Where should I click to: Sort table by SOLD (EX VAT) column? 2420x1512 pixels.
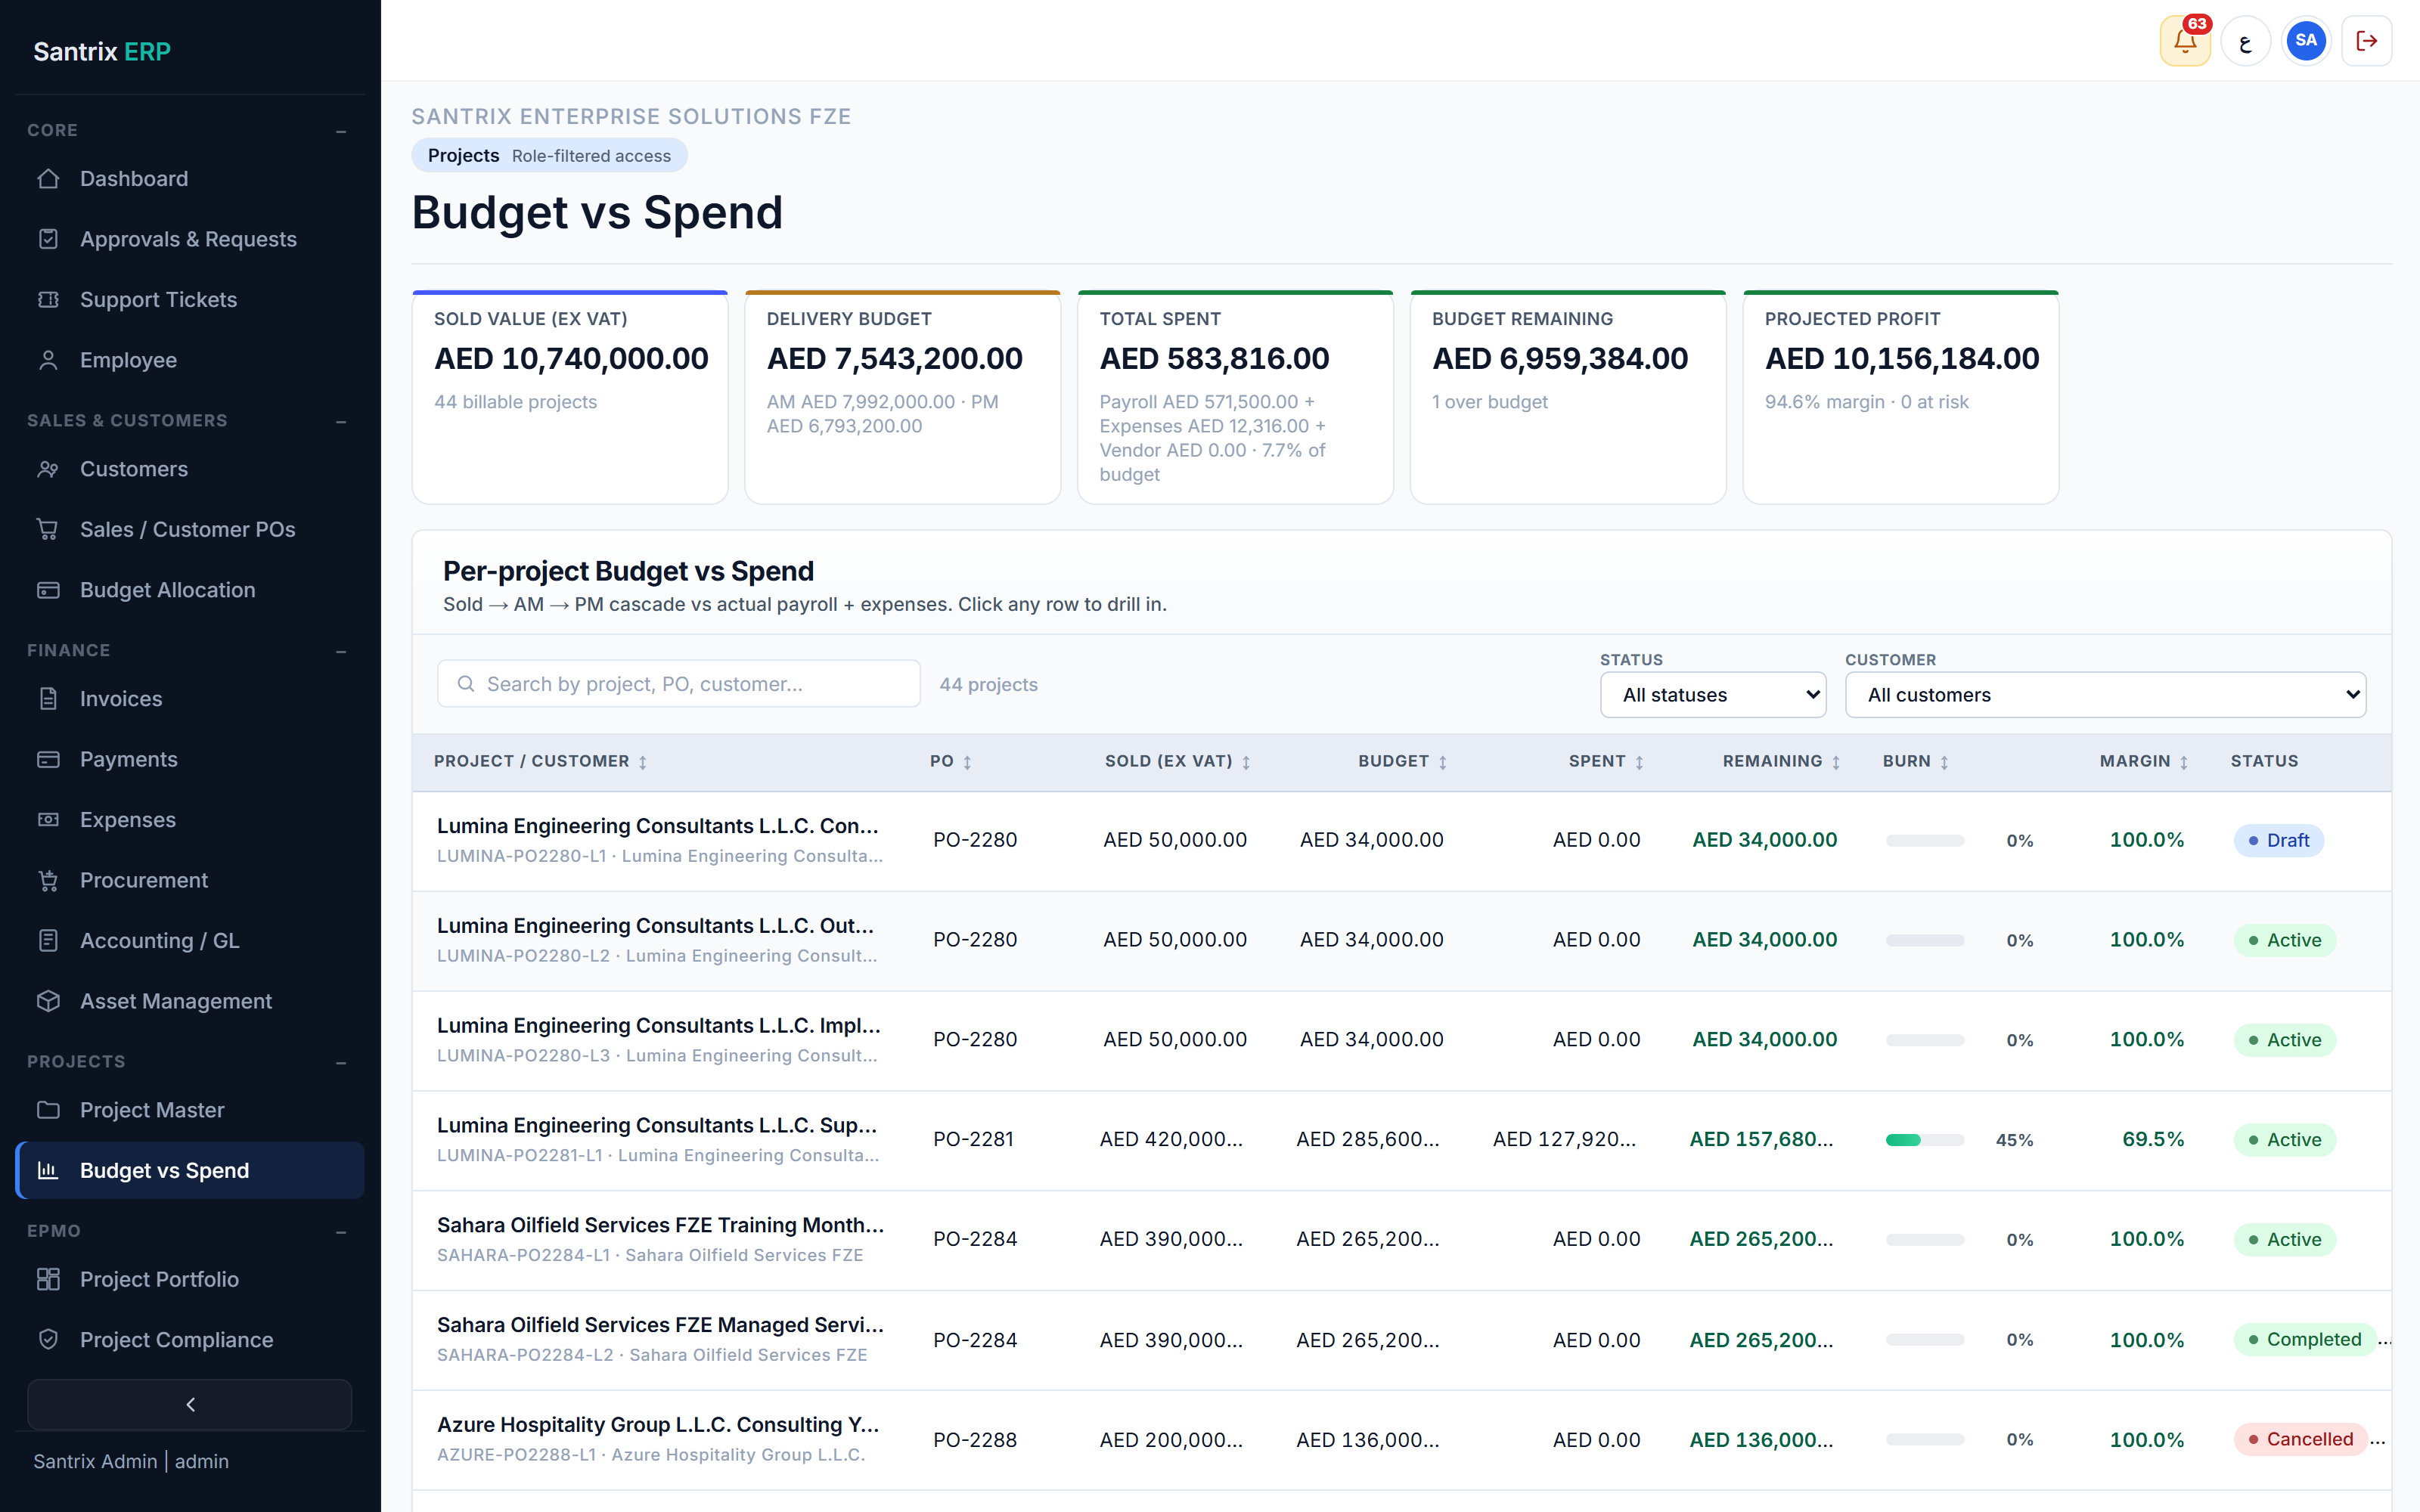point(1178,762)
